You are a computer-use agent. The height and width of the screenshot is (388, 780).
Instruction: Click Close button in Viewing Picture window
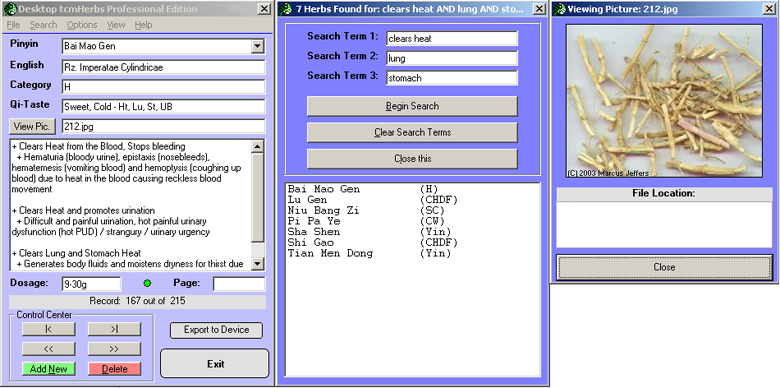click(x=664, y=267)
